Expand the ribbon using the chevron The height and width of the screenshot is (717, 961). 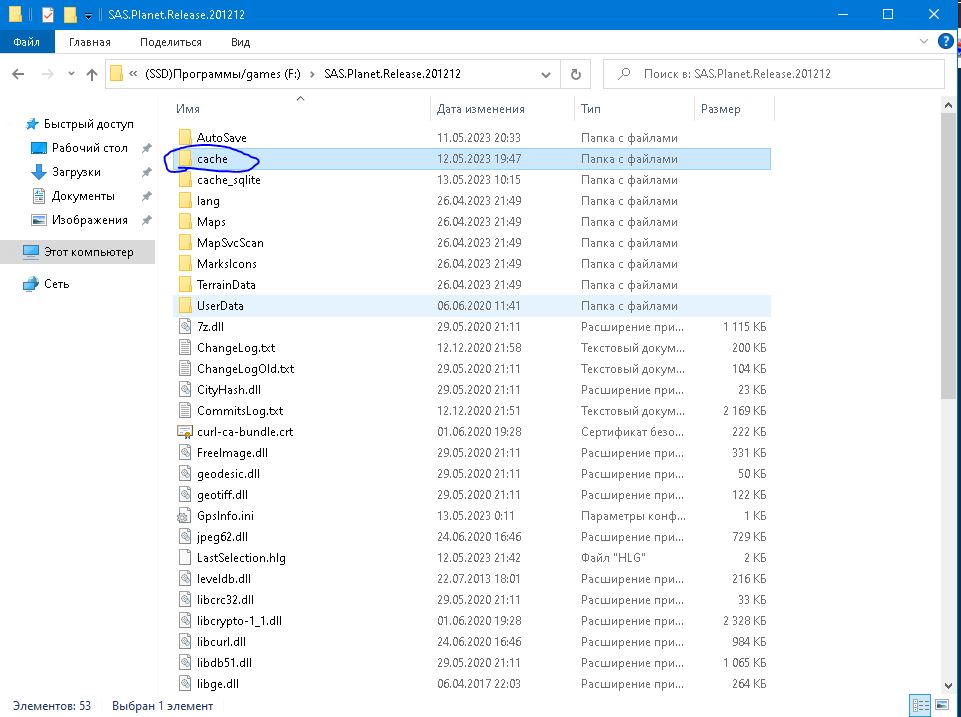923,42
